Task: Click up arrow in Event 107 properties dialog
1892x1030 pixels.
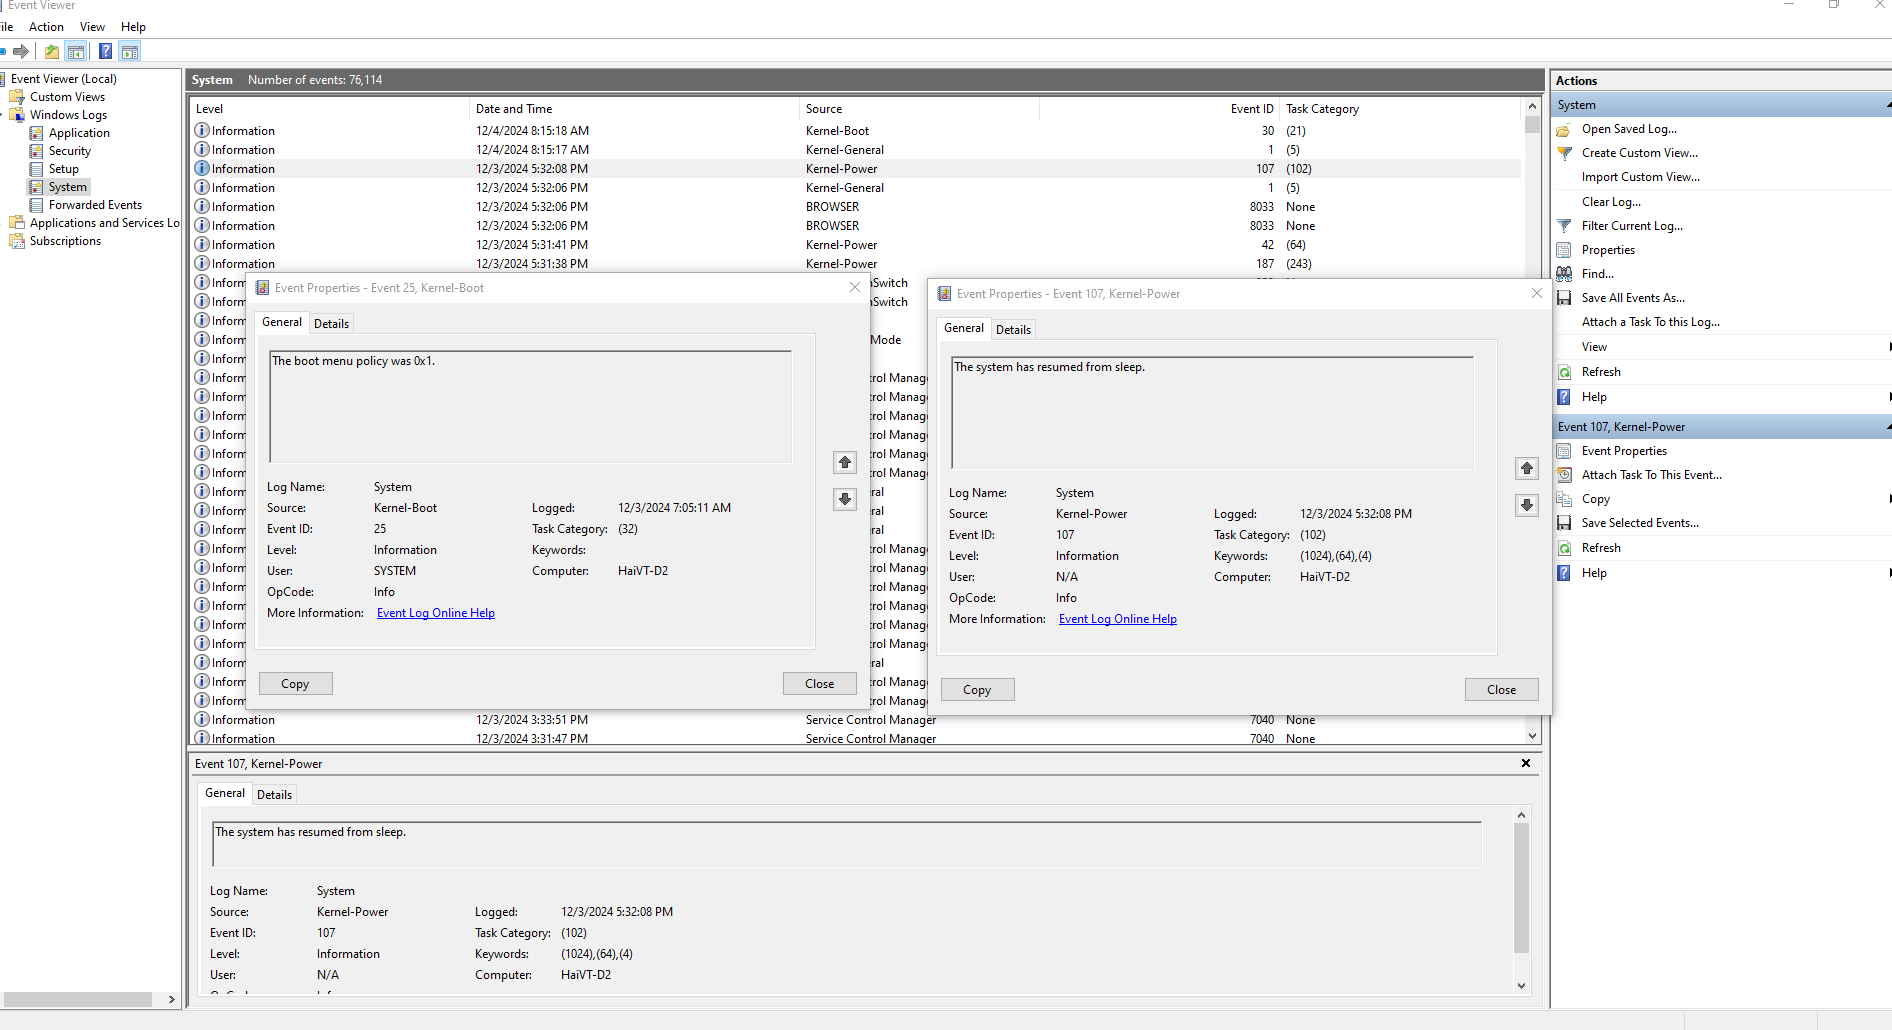Action: coord(1526,468)
